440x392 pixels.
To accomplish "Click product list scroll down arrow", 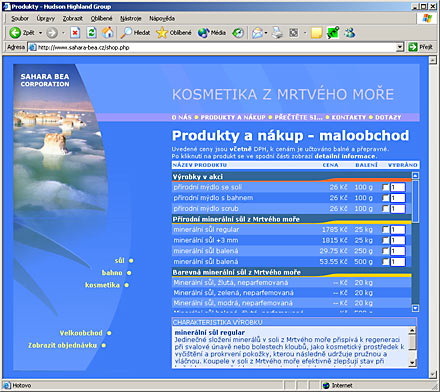I will tap(415, 308).
